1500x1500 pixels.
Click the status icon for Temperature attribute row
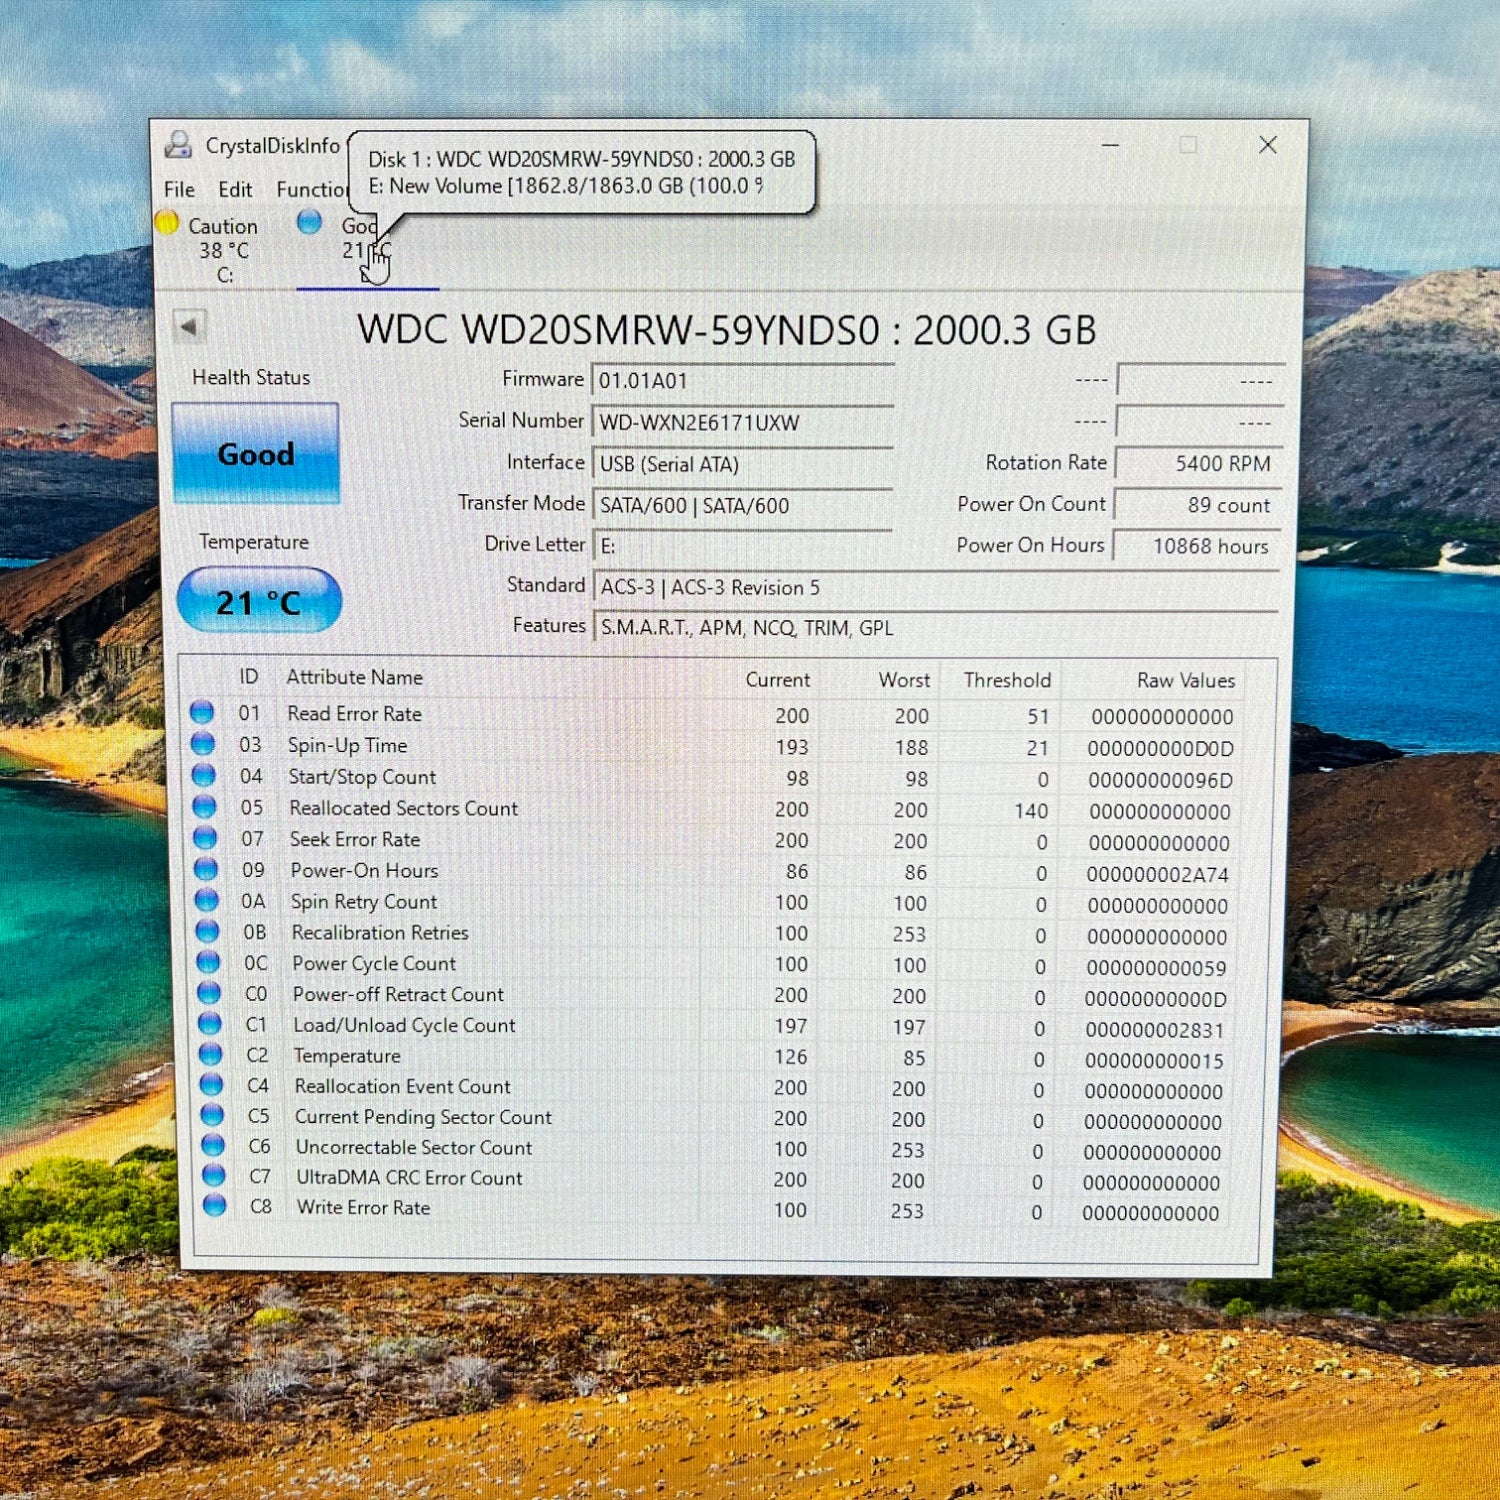coord(210,1053)
